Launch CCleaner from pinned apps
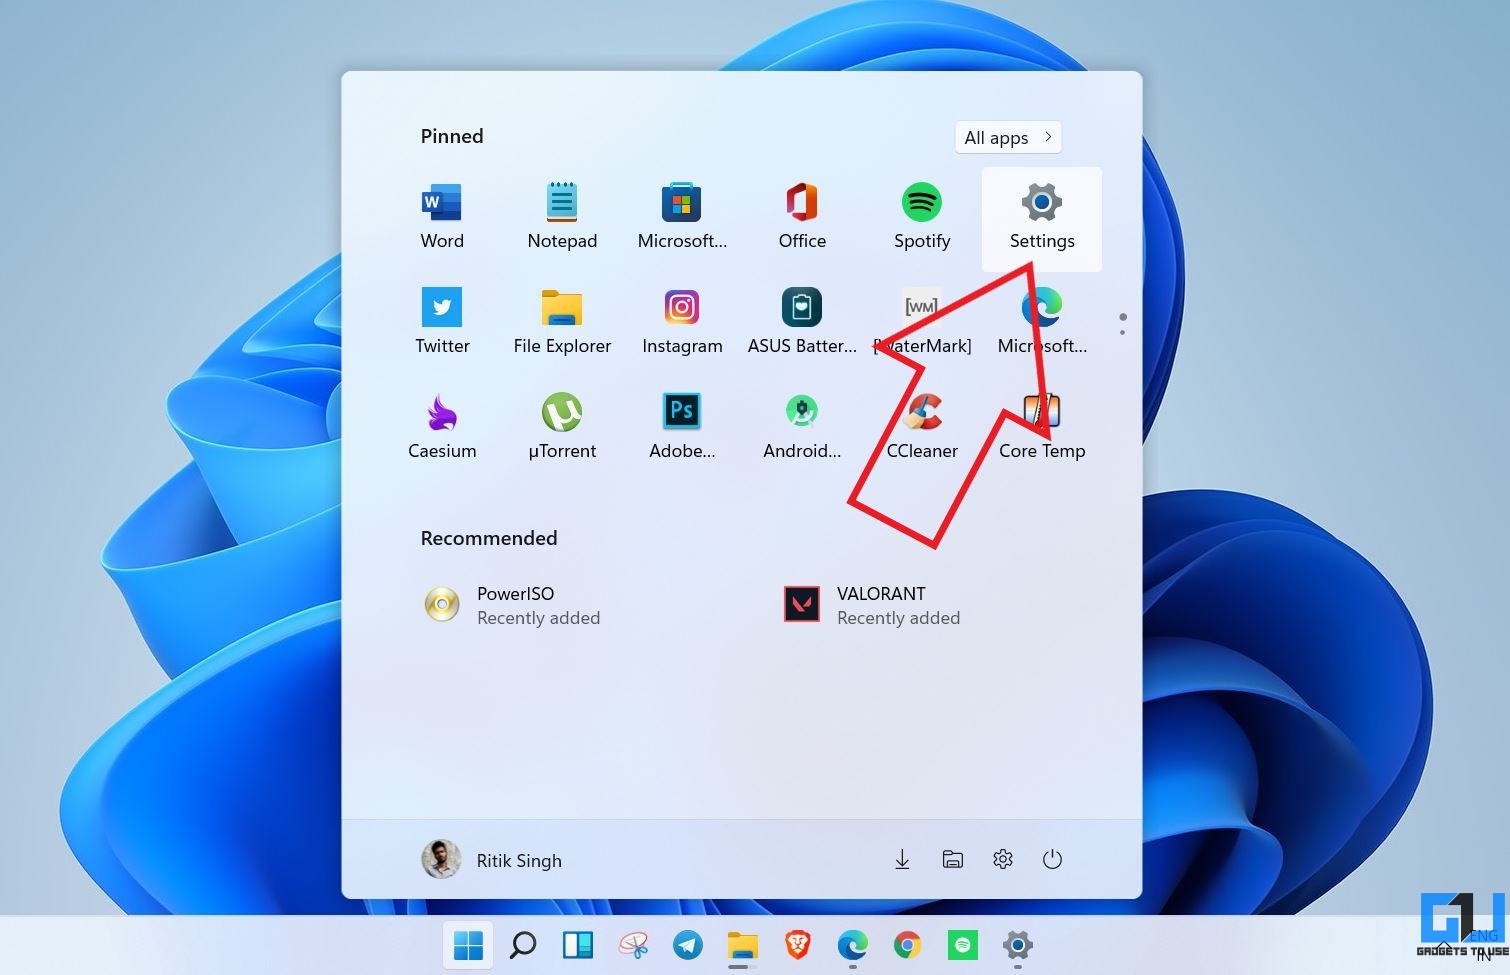 point(922,428)
